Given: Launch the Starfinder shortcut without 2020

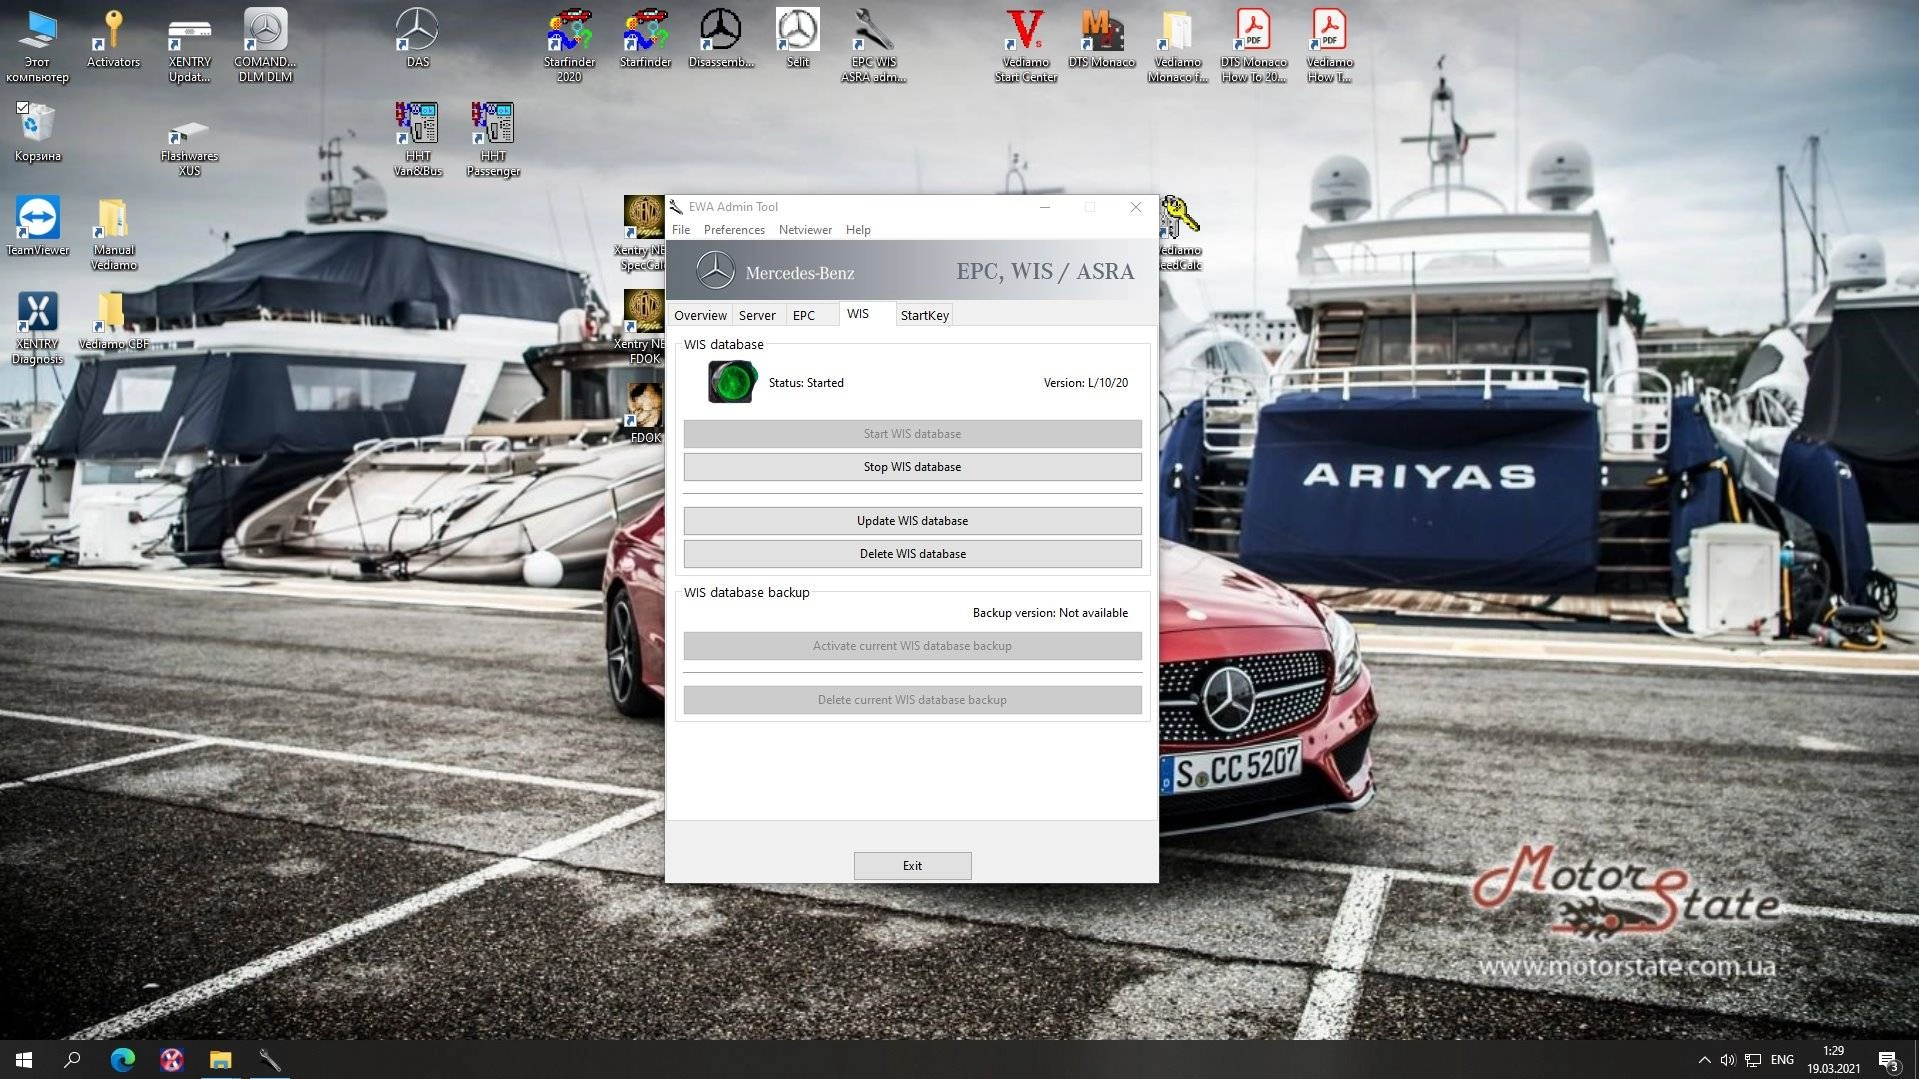Looking at the screenshot, I should click(645, 38).
